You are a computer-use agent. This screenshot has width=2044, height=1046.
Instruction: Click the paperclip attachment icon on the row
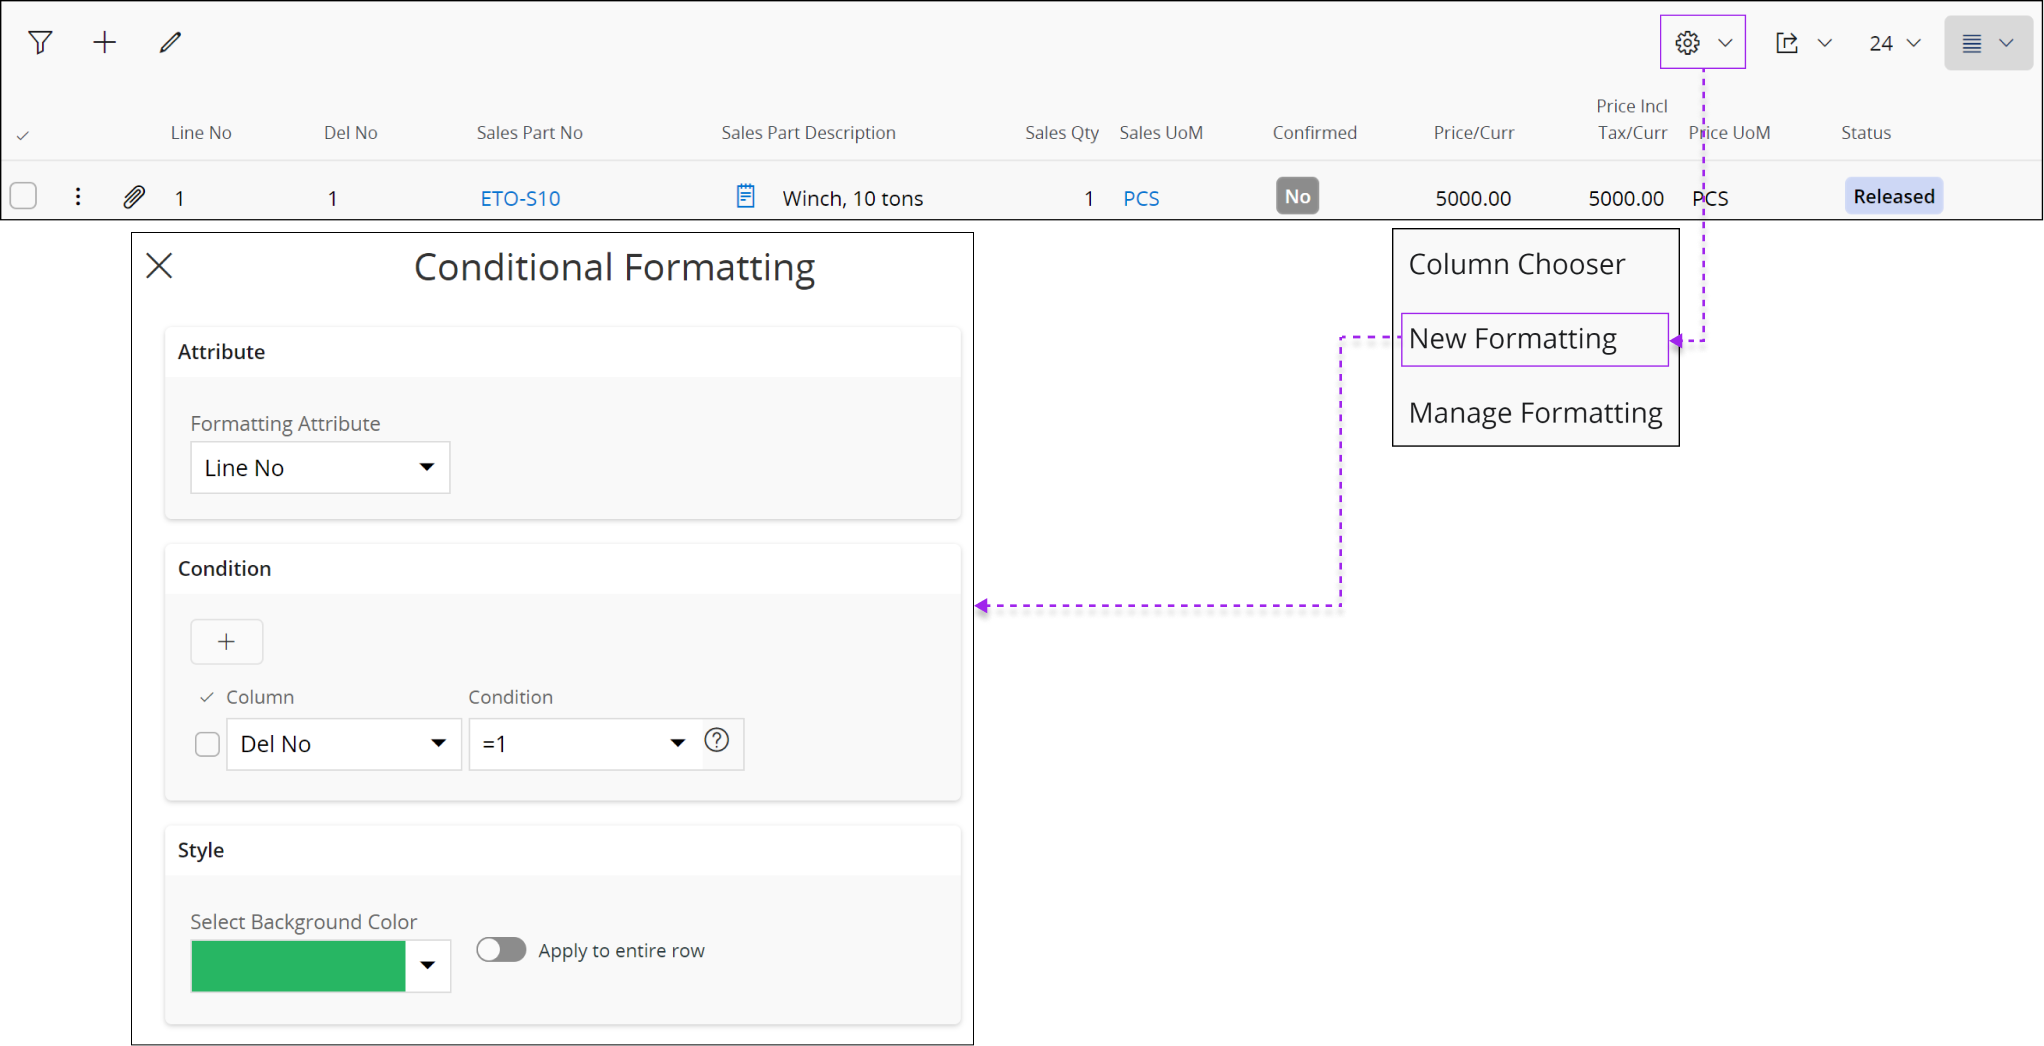[134, 196]
